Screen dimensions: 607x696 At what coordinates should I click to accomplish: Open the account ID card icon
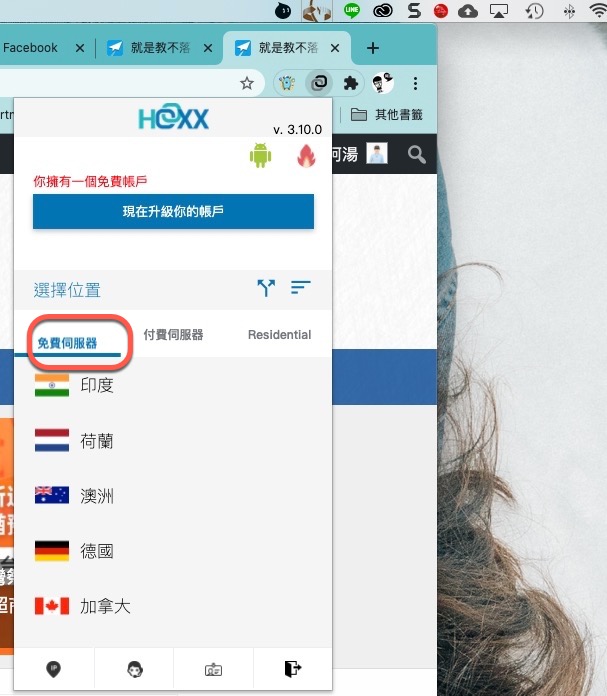point(214,670)
